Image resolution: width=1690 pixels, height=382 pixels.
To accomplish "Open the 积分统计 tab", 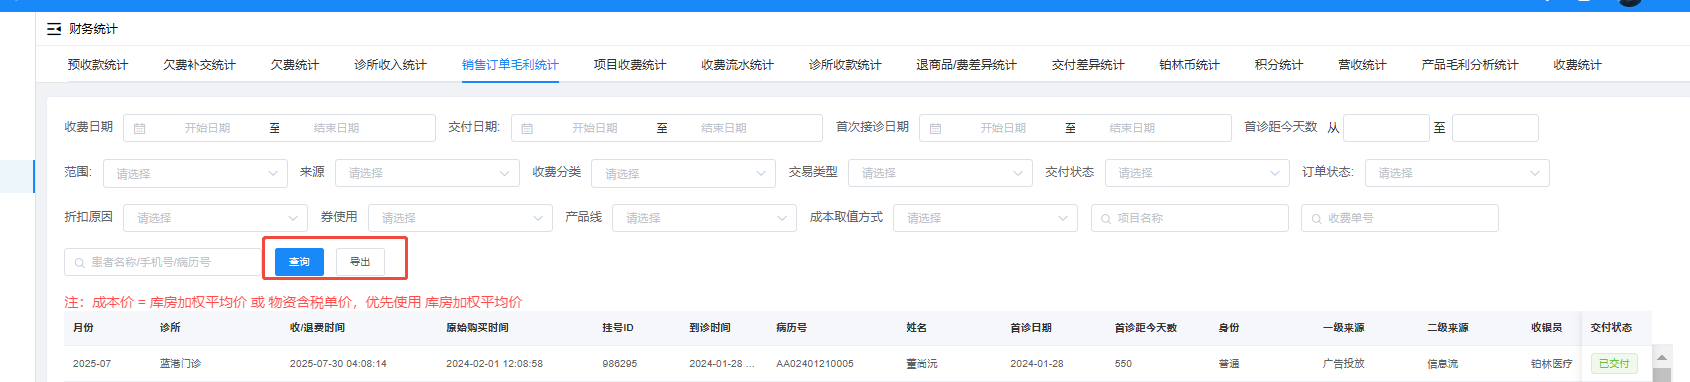I will pos(1279,65).
